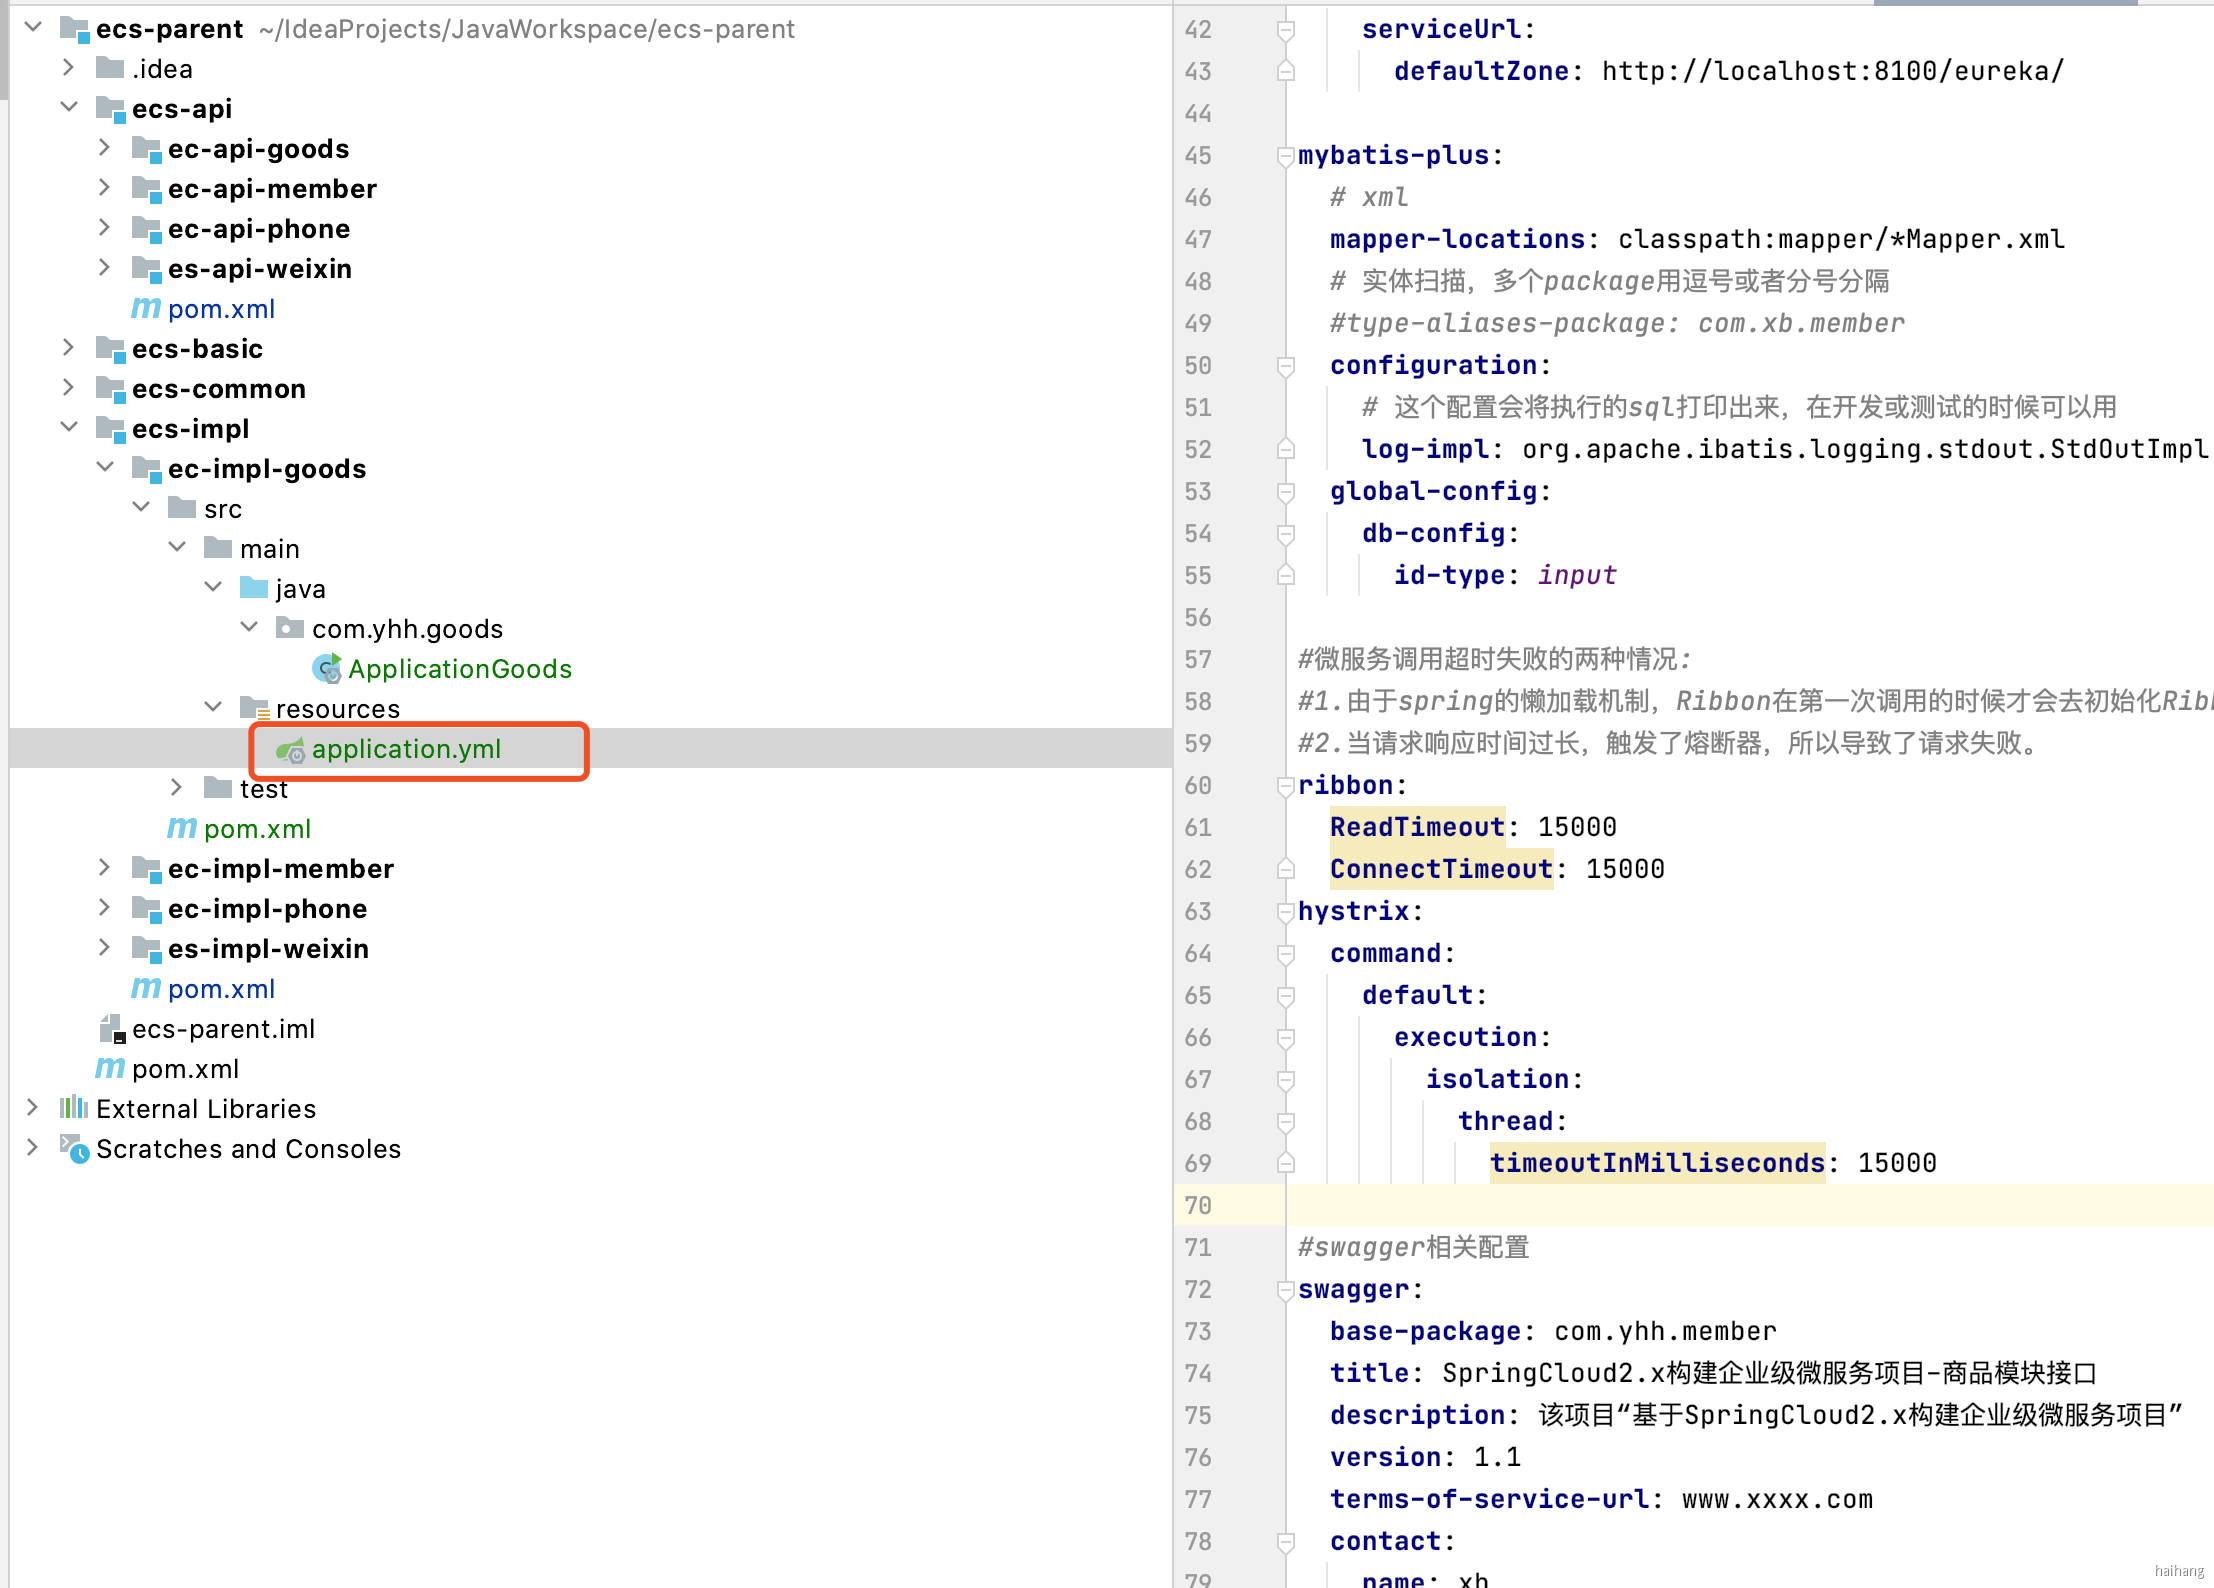Expand the ecs-basic module
This screenshot has height=1588, width=2214.
coord(68,348)
